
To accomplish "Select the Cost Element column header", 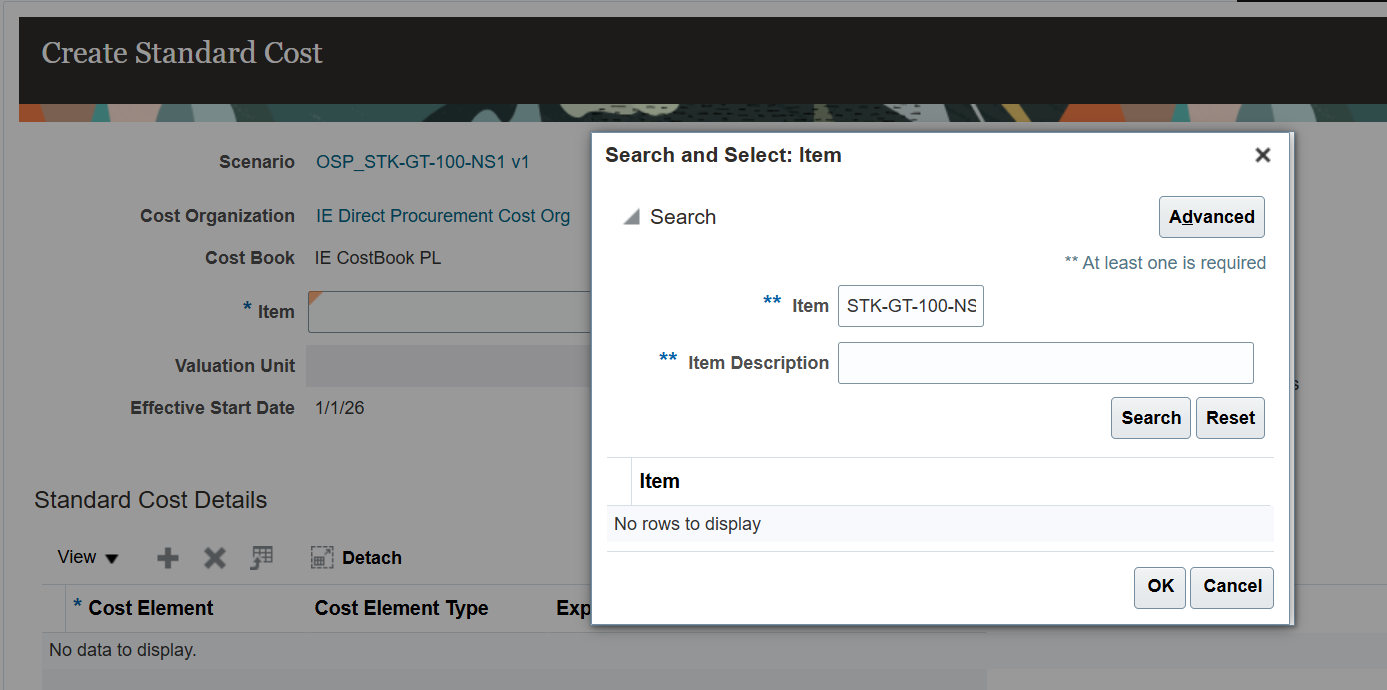I will (x=151, y=608).
